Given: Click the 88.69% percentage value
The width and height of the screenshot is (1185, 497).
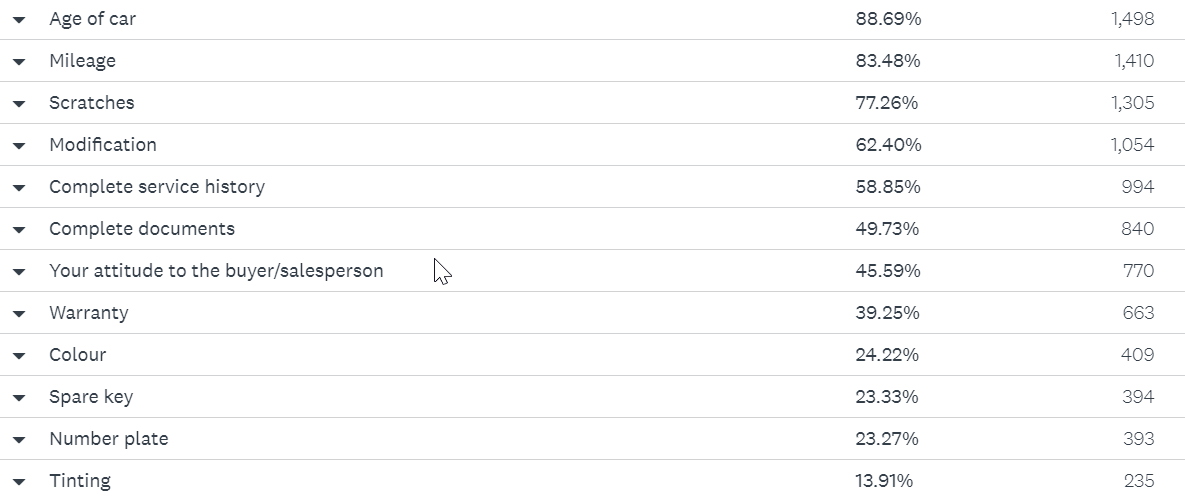Looking at the screenshot, I should [888, 19].
